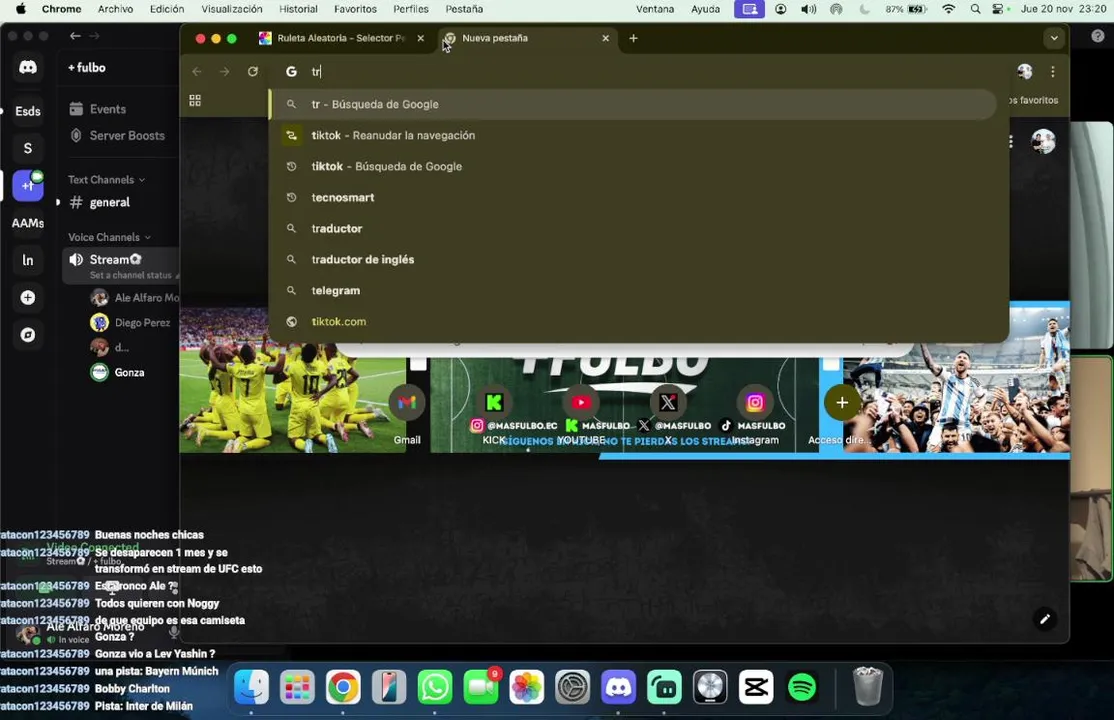Open Spotify from the Dock

(802, 687)
